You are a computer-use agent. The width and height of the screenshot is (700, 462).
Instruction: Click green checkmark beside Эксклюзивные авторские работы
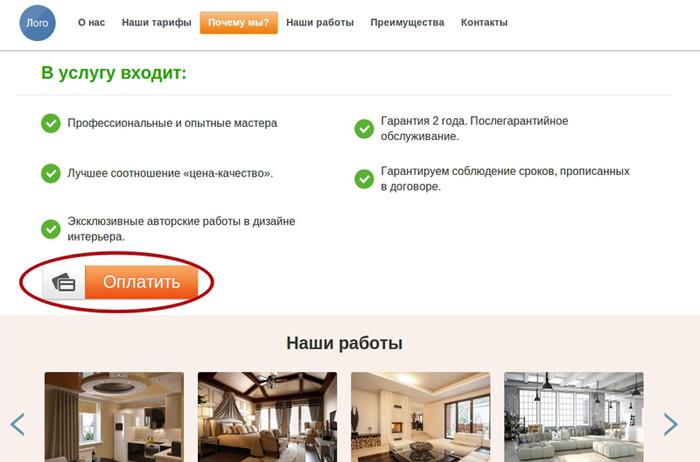point(51,229)
